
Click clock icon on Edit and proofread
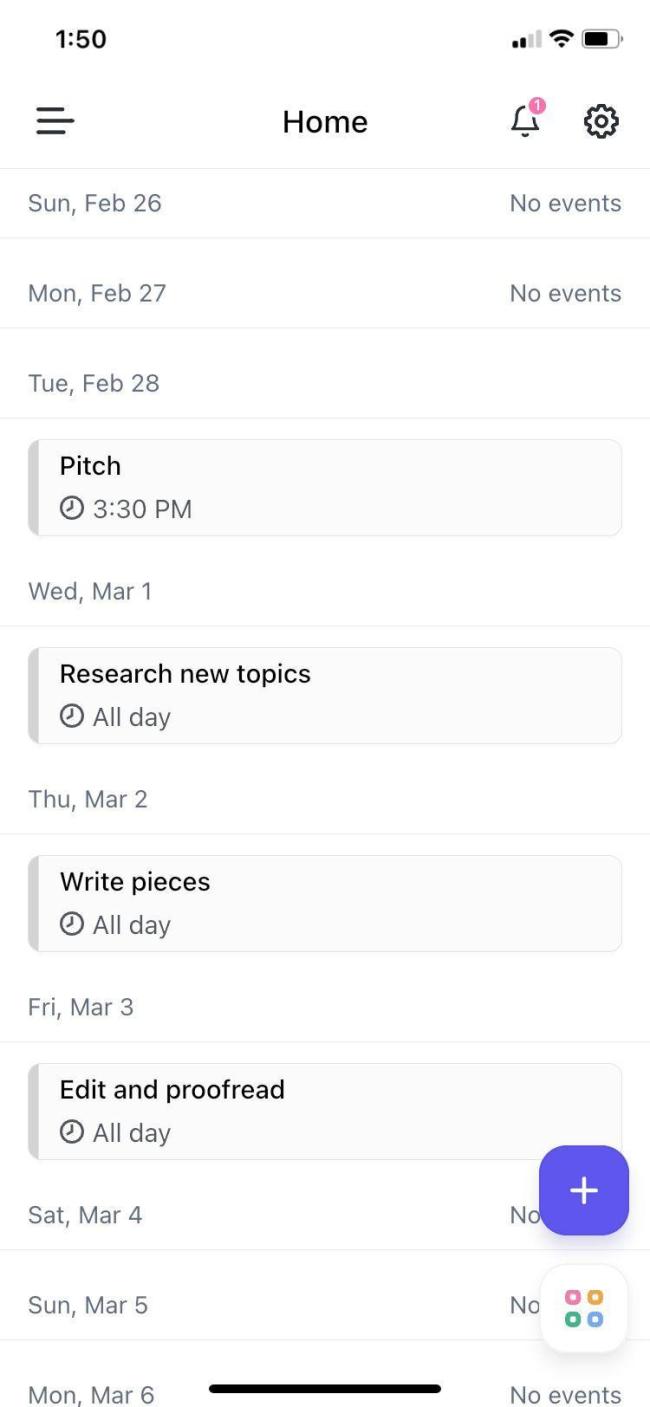pyautogui.click(x=71, y=1133)
